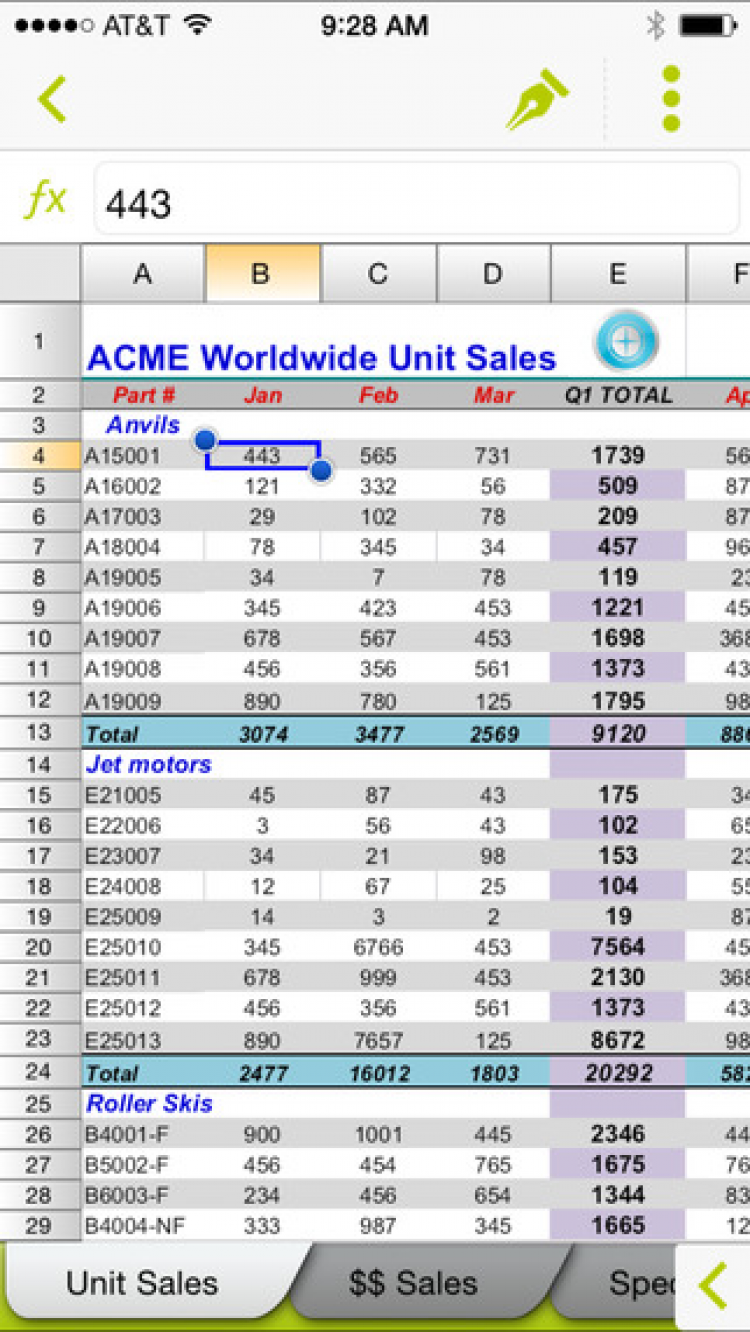Click cell with value 1739
Image resolution: width=750 pixels, height=1332 pixels.
pyautogui.click(x=618, y=456)
